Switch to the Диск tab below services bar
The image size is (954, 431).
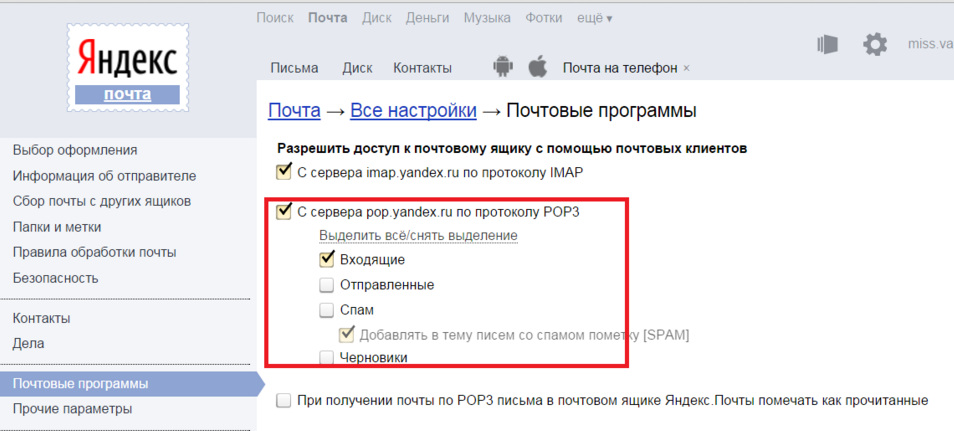357,68
